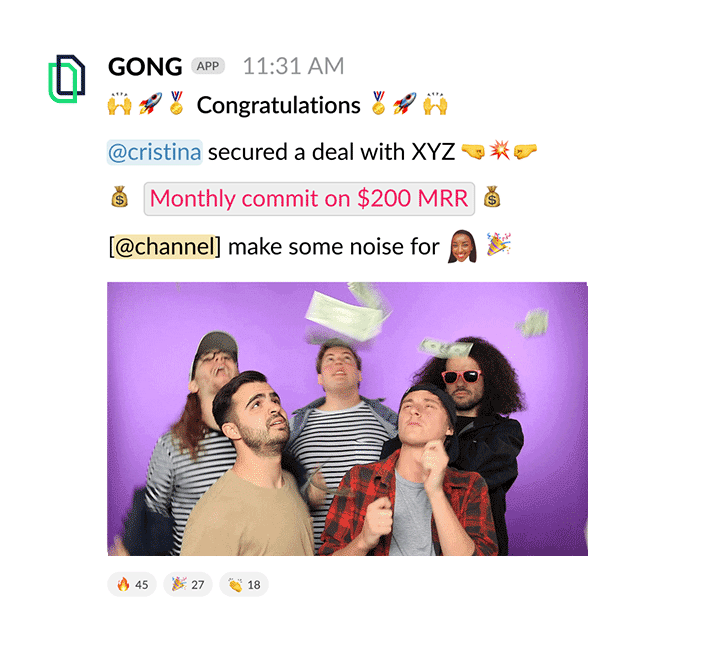Open the @cristina user mention

[154, 152]
